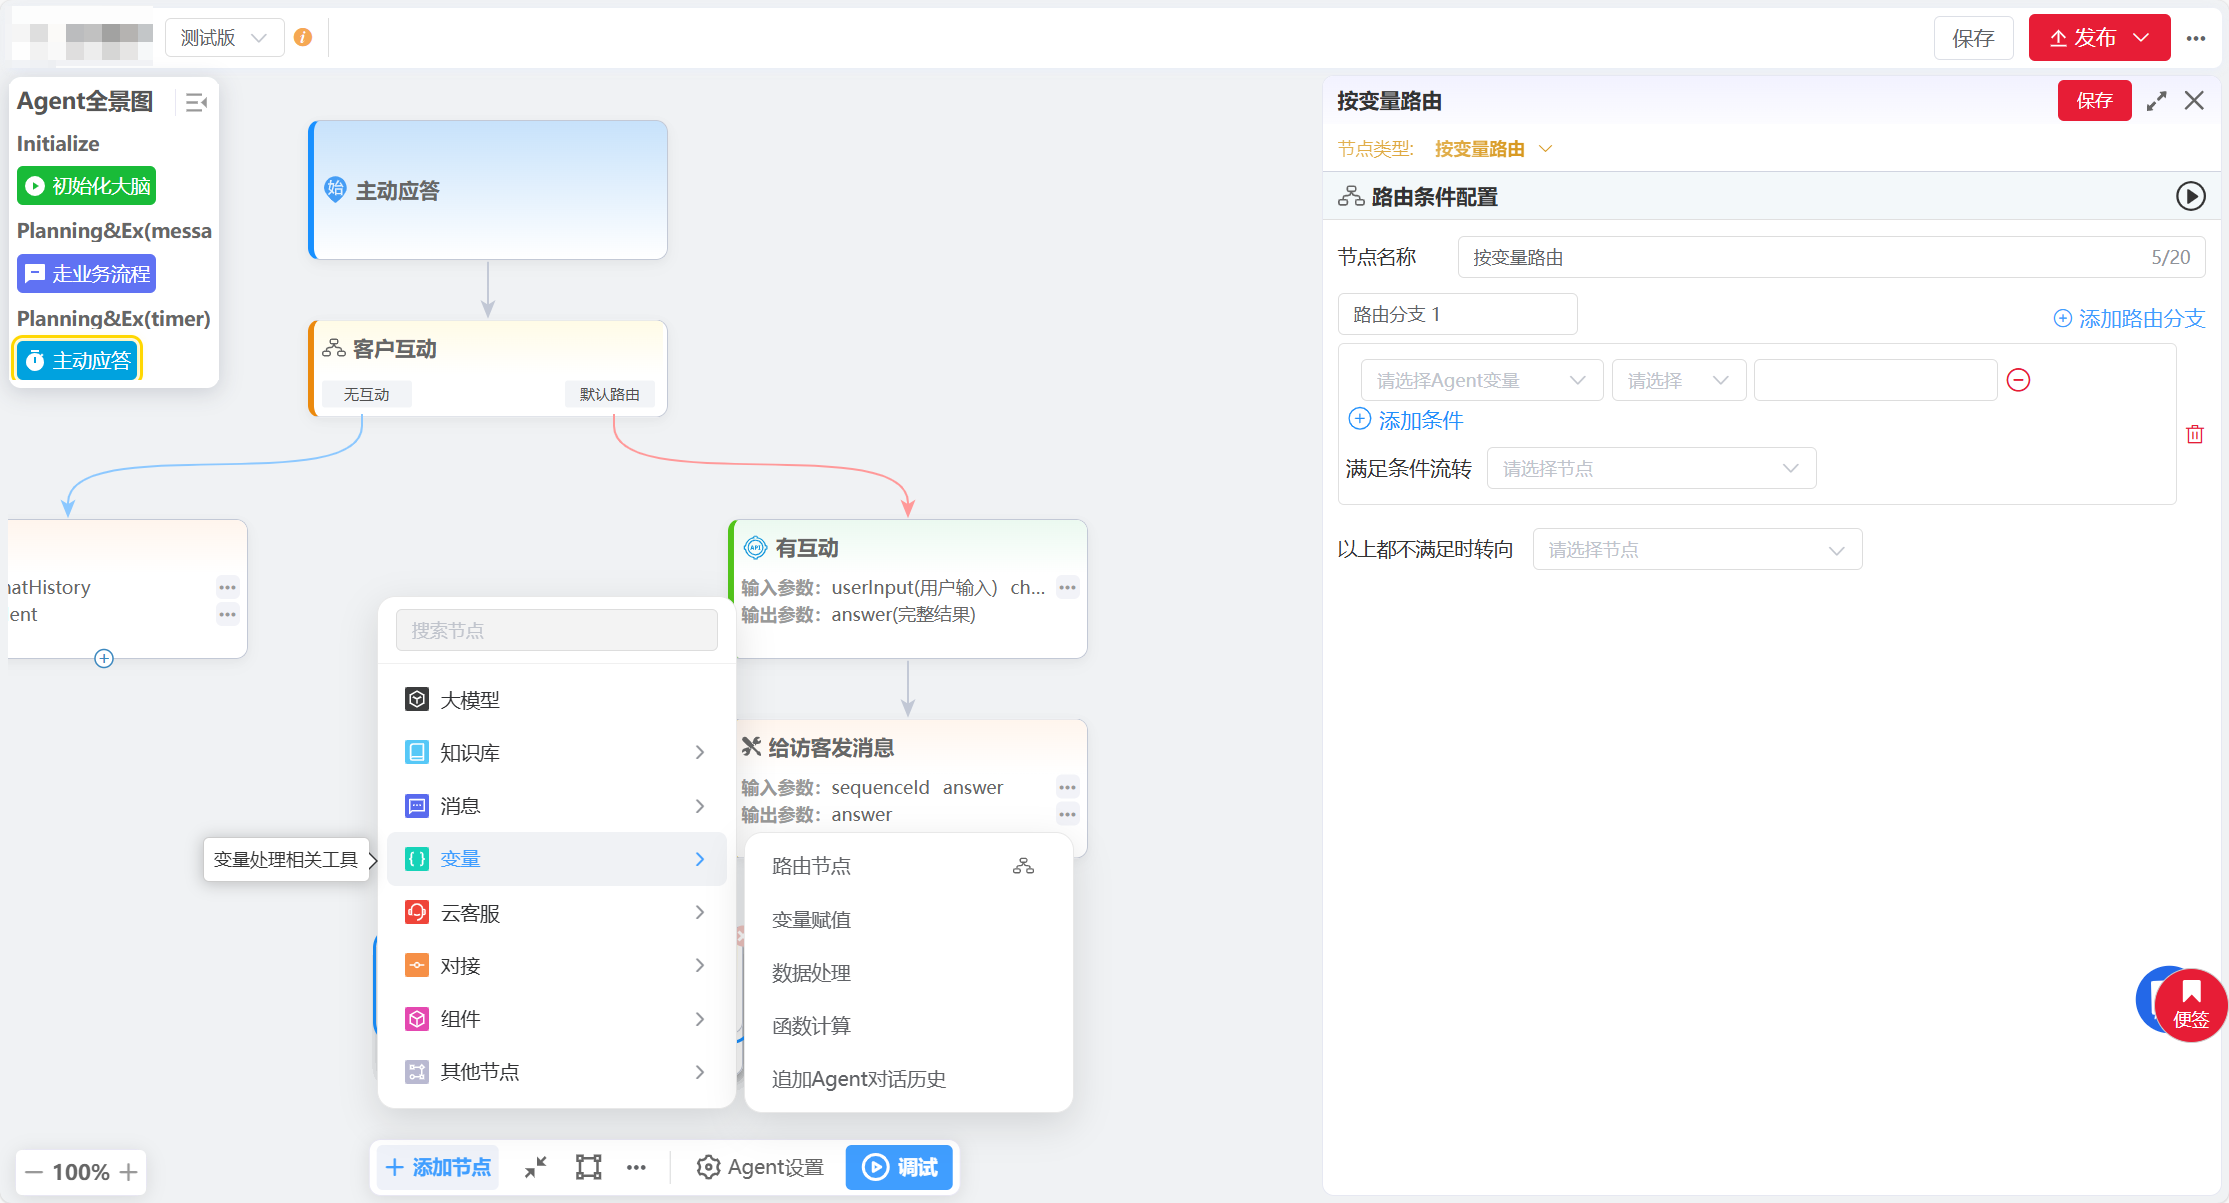Open the 测试版 version dropdown
The height and width of the screenshot is (1203, 2229).
(224, 38)
